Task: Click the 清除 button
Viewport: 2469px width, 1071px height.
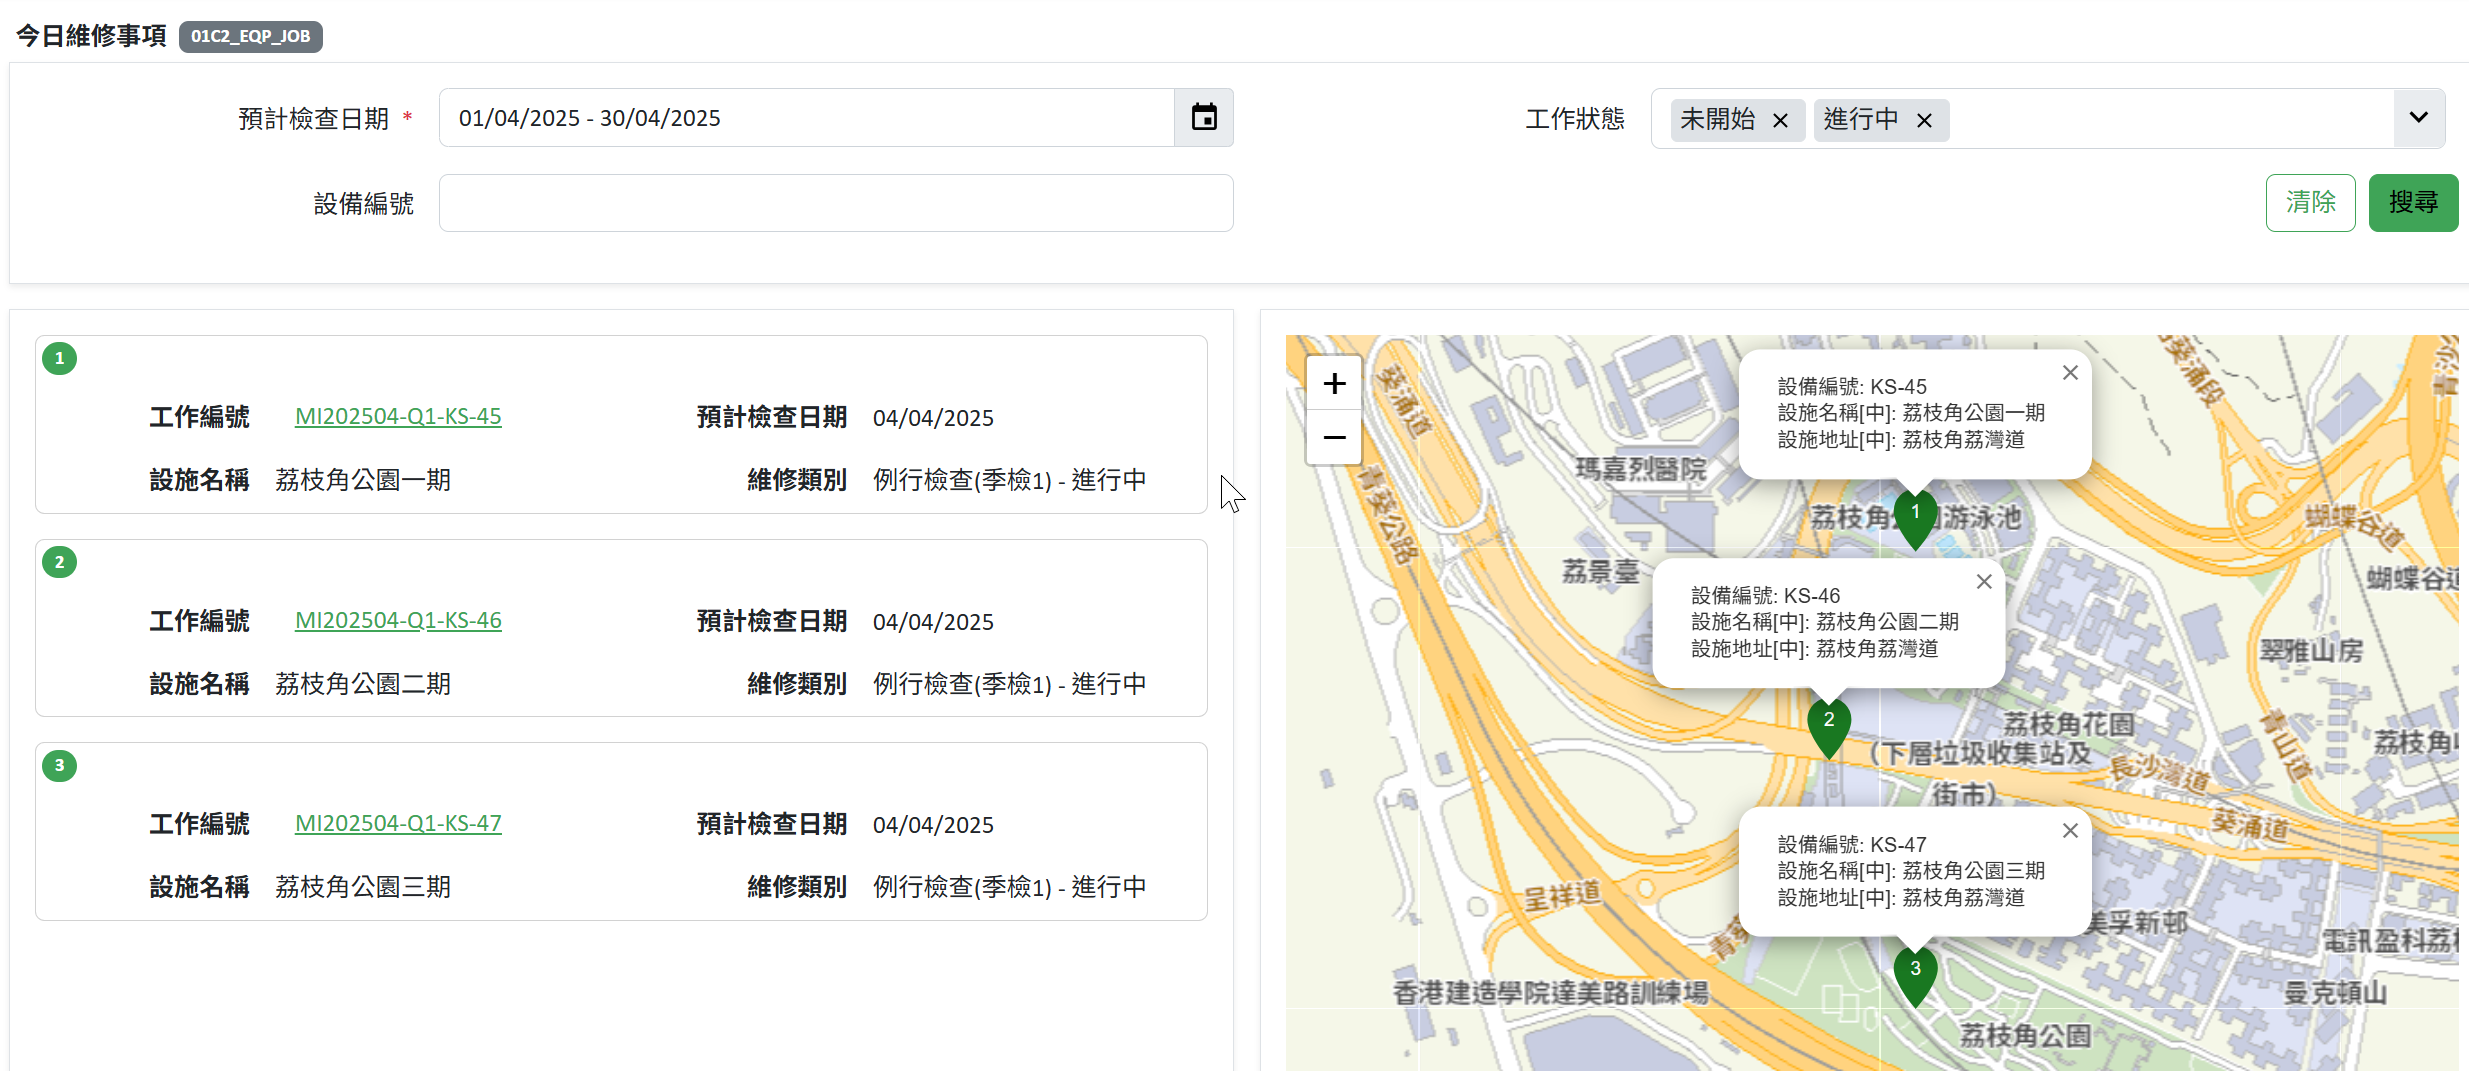Action: click(2310, 203)
